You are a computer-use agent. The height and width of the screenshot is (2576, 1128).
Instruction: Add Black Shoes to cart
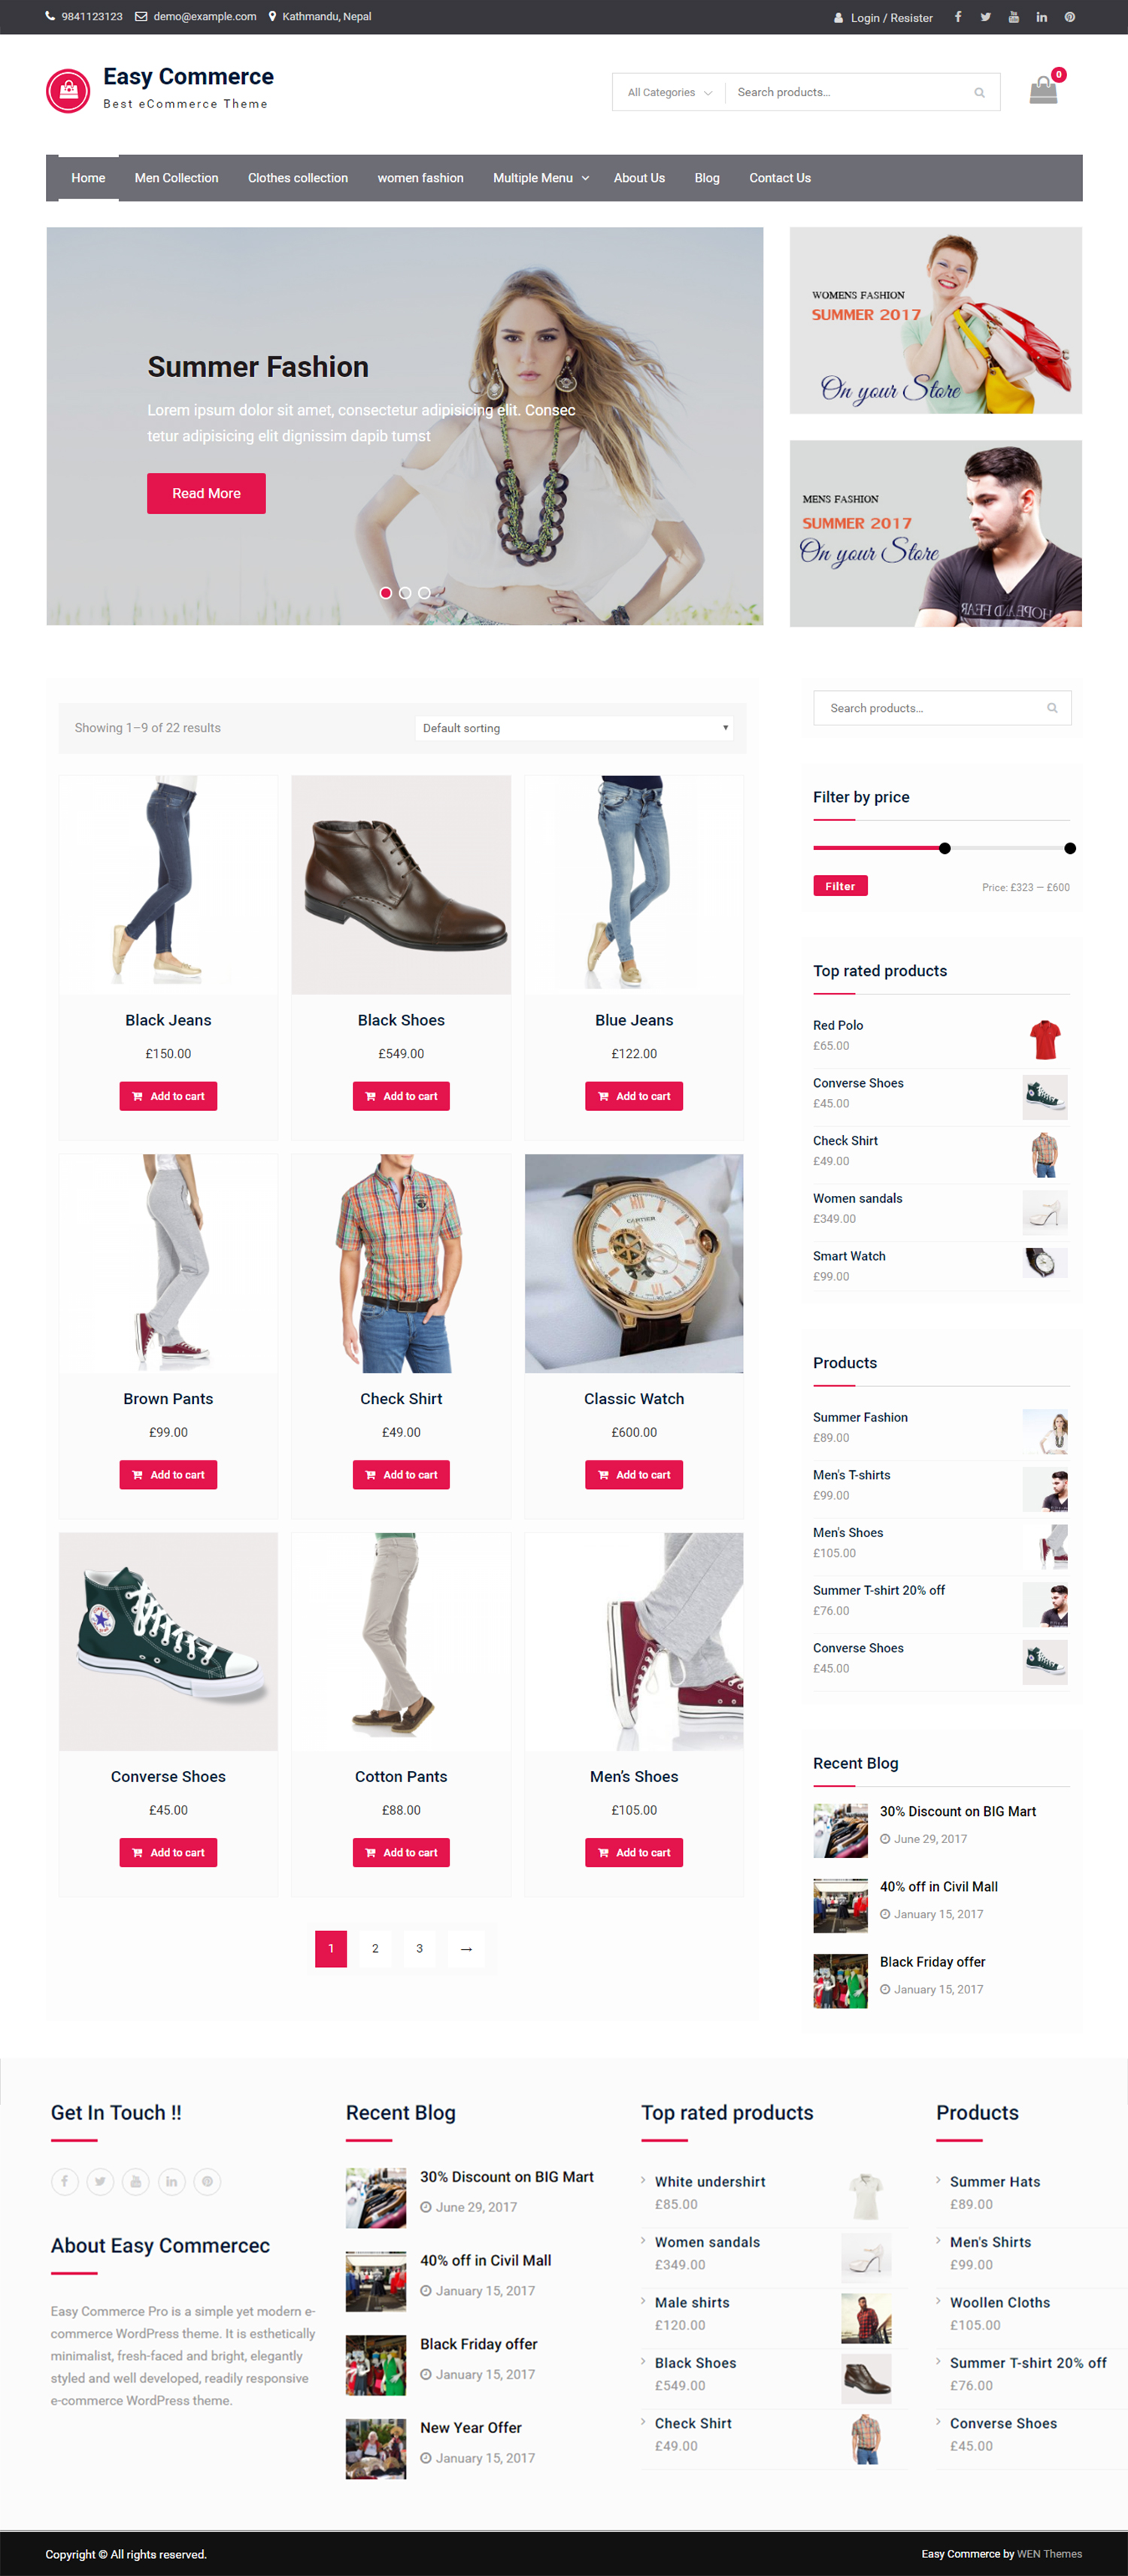(401, 1096)
